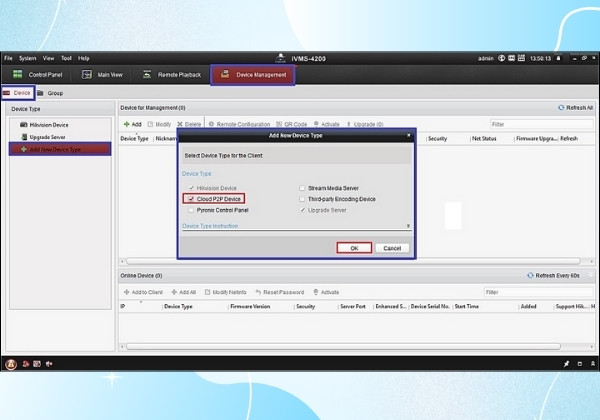Open the View menu
The image size is (600, 420).
click(48, 58)
